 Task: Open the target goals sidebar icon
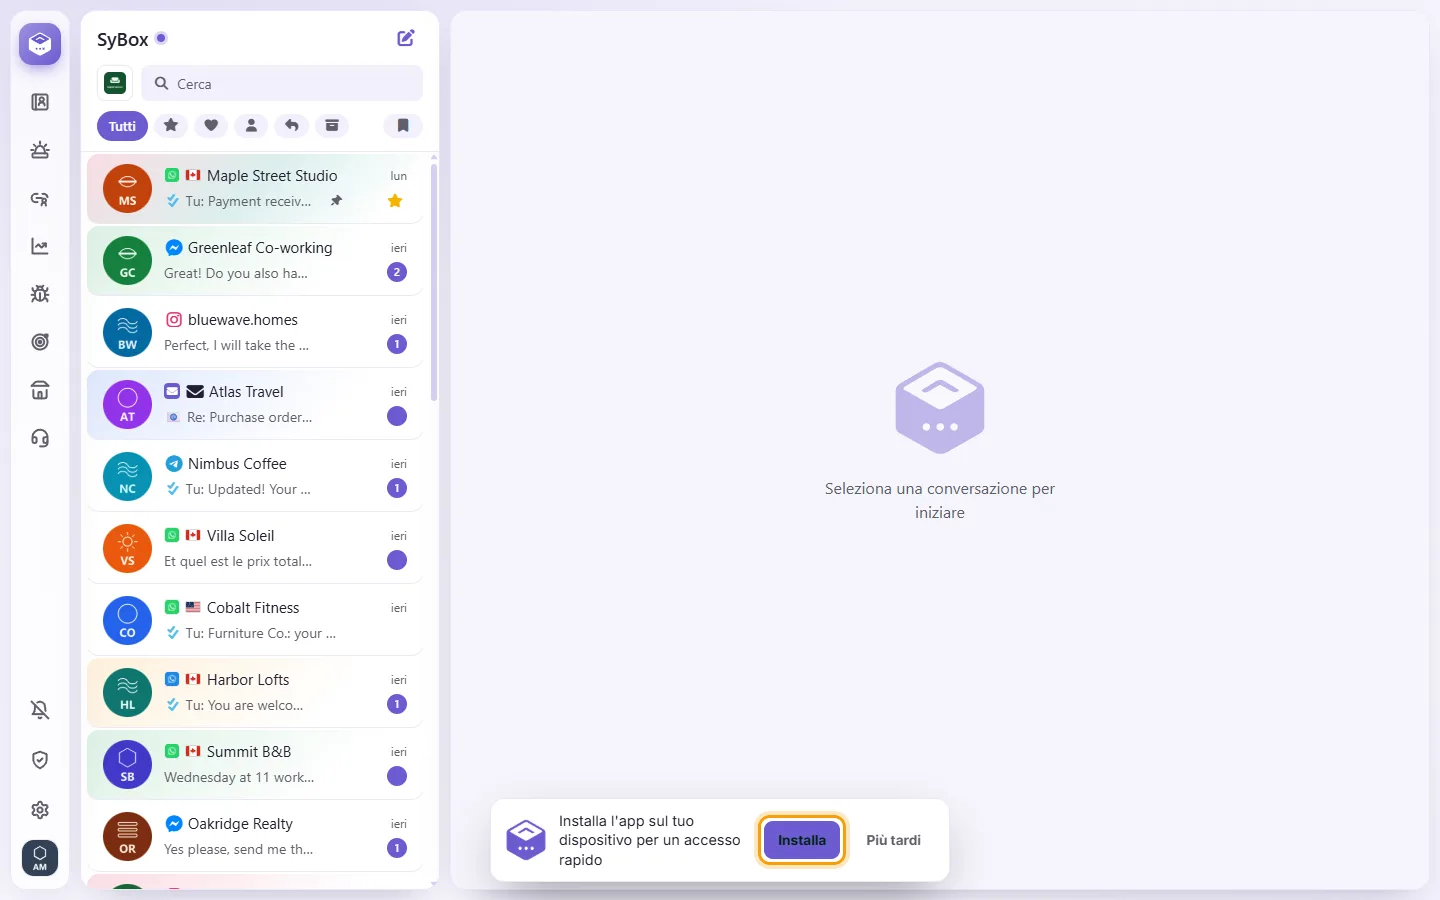pos(40,342)
